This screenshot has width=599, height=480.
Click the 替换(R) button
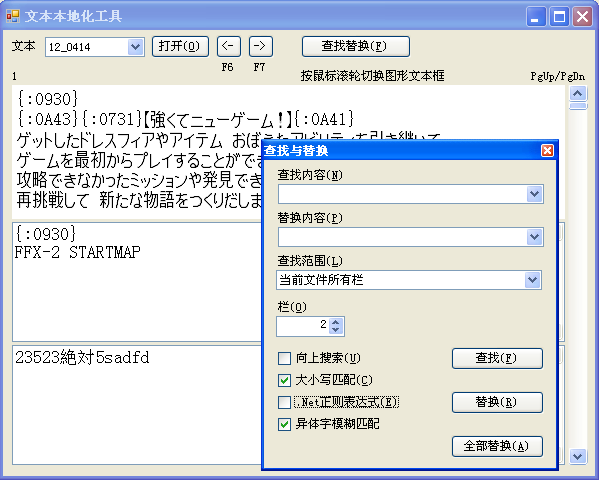(x=497, y=402)
